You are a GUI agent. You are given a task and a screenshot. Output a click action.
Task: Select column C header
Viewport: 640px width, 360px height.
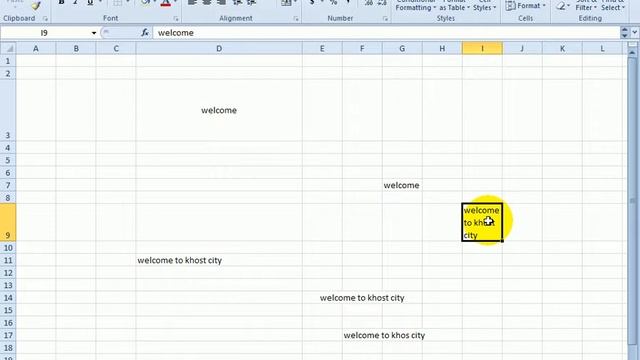click(116, 49)
